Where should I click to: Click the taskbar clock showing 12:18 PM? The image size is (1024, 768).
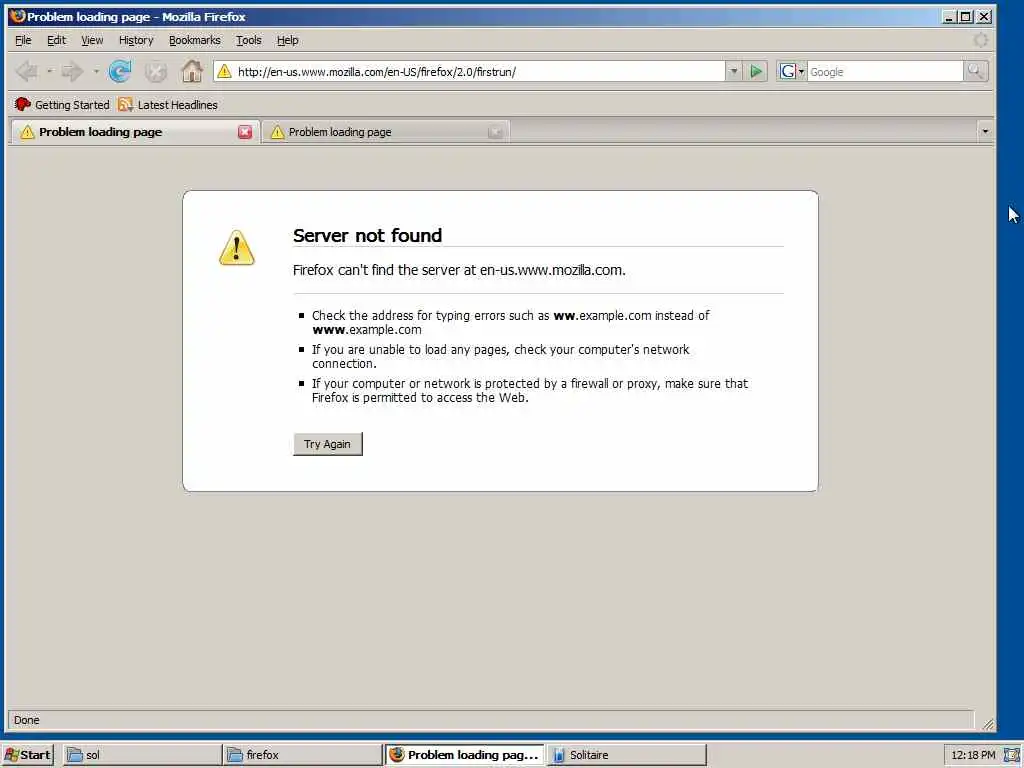(973, 755)
